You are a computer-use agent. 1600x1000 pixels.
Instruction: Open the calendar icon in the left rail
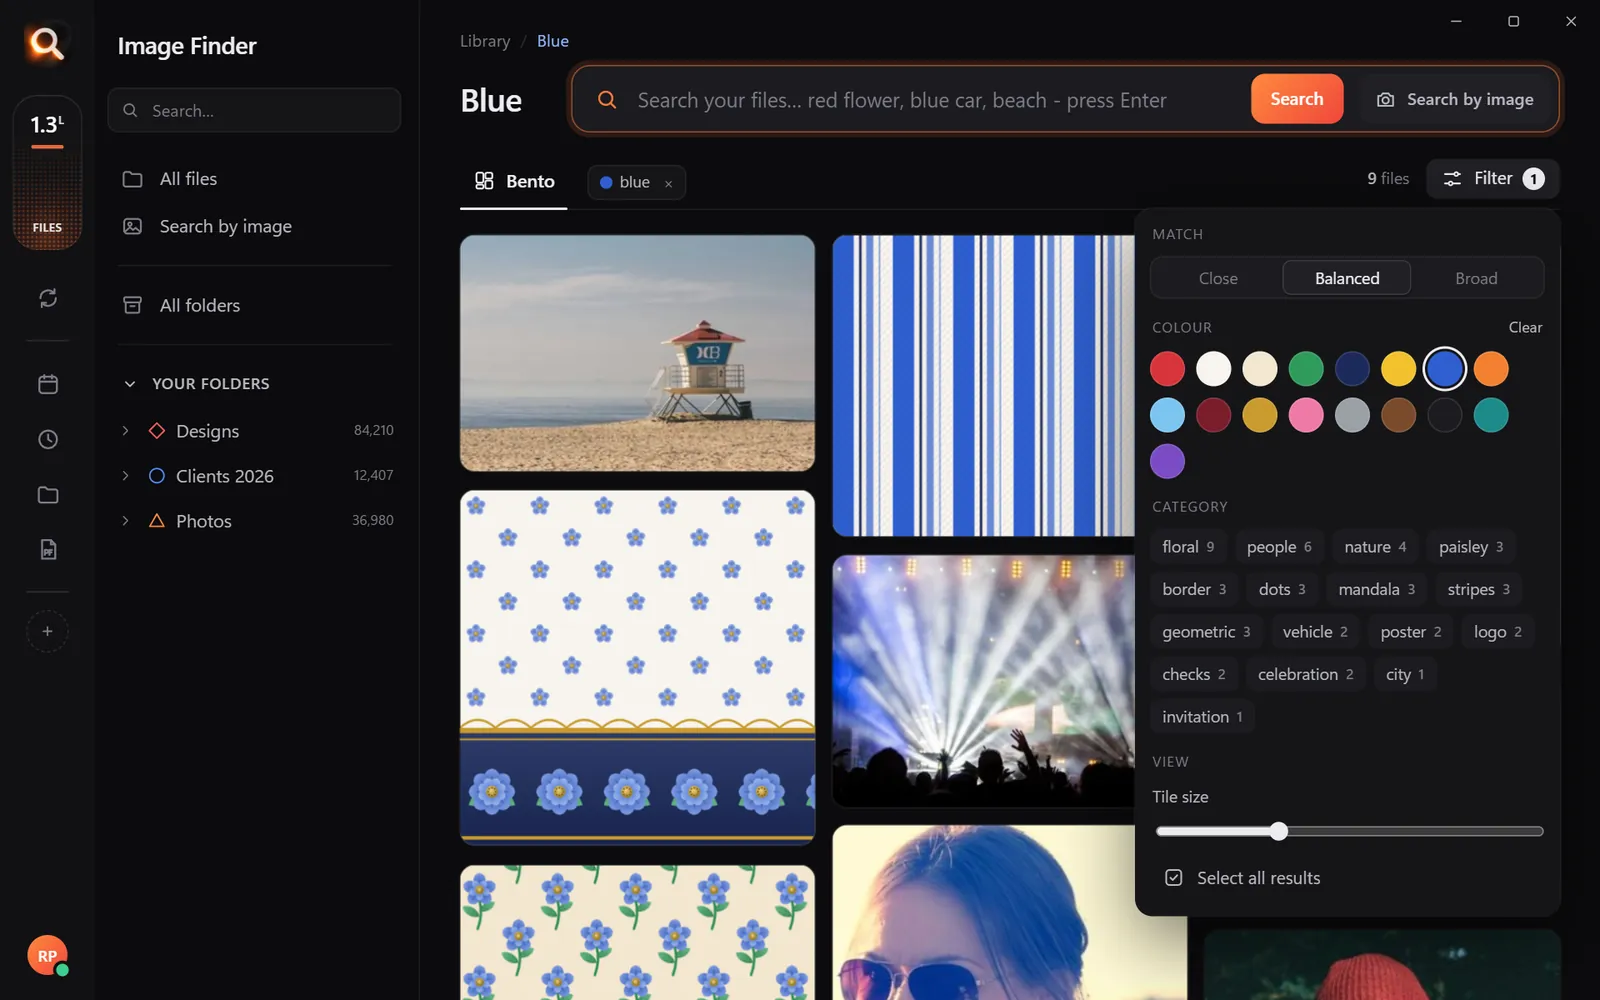coord(47,384)
